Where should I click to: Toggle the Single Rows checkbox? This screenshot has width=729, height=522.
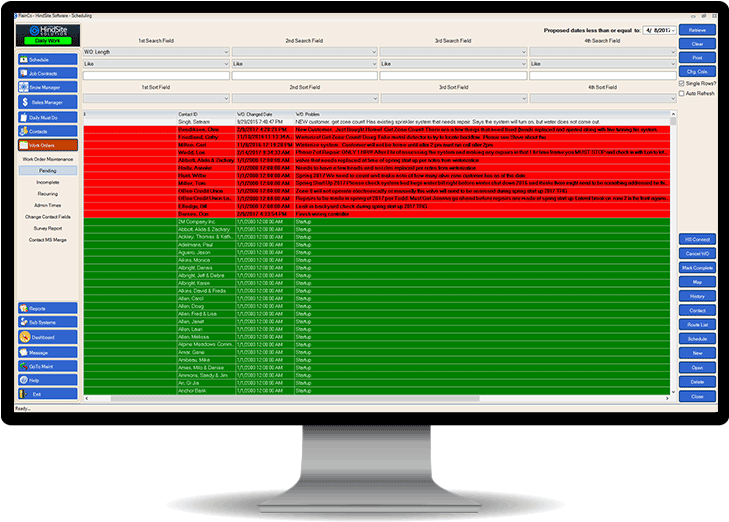pos(683,83)
